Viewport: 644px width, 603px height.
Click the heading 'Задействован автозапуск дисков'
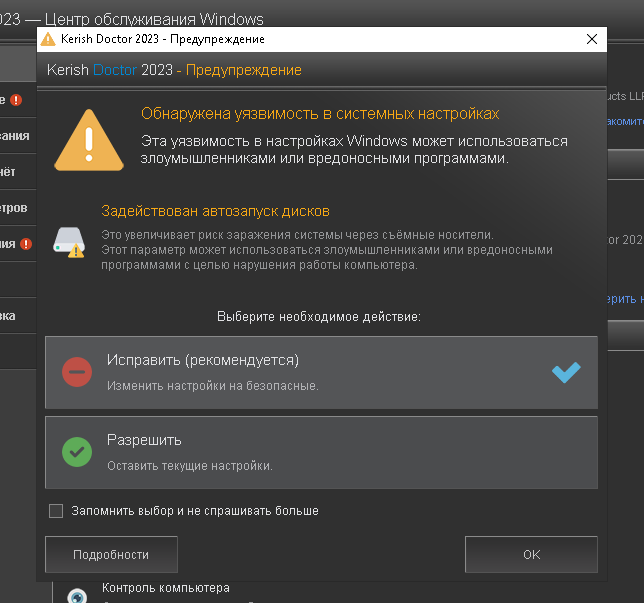coord(216,211)
